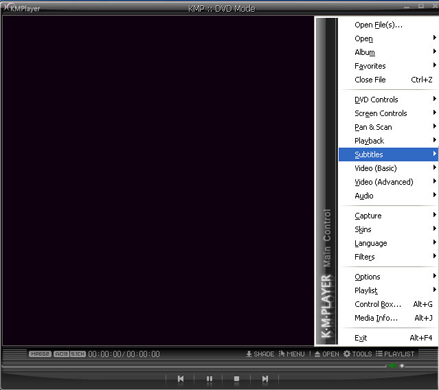Click the playback seek bar
Viewport: 439px width, 390px height.
point(193,366)
